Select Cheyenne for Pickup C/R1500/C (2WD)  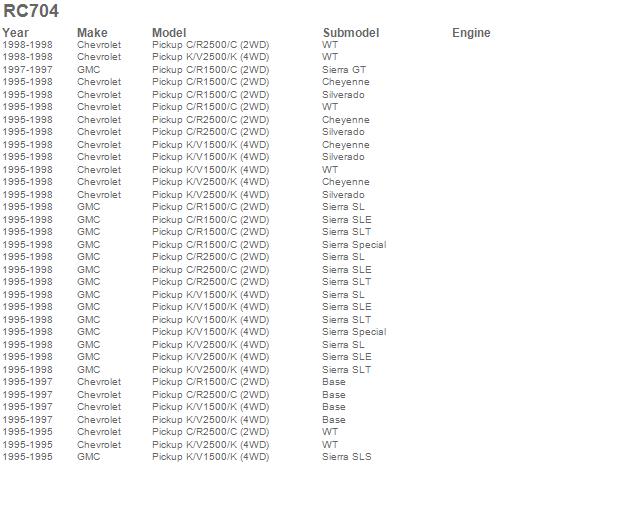pos(346,82)
